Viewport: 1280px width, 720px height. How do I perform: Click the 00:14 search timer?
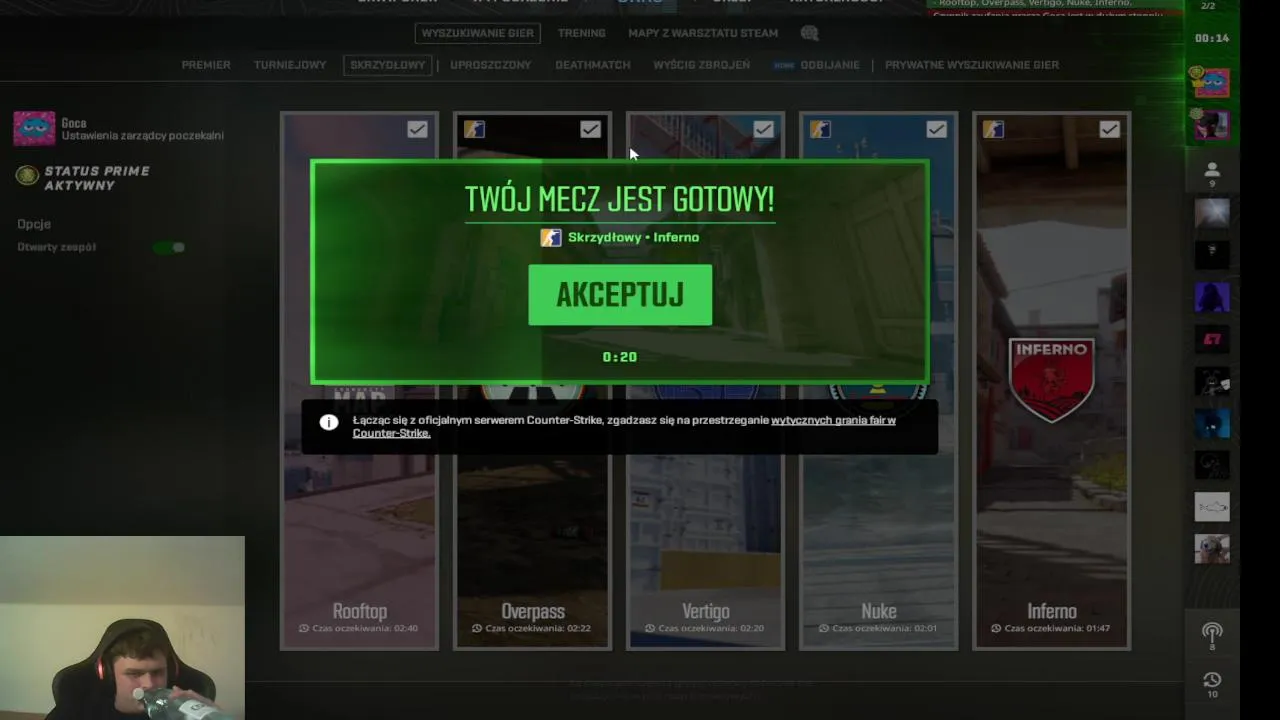point(1212,38)
